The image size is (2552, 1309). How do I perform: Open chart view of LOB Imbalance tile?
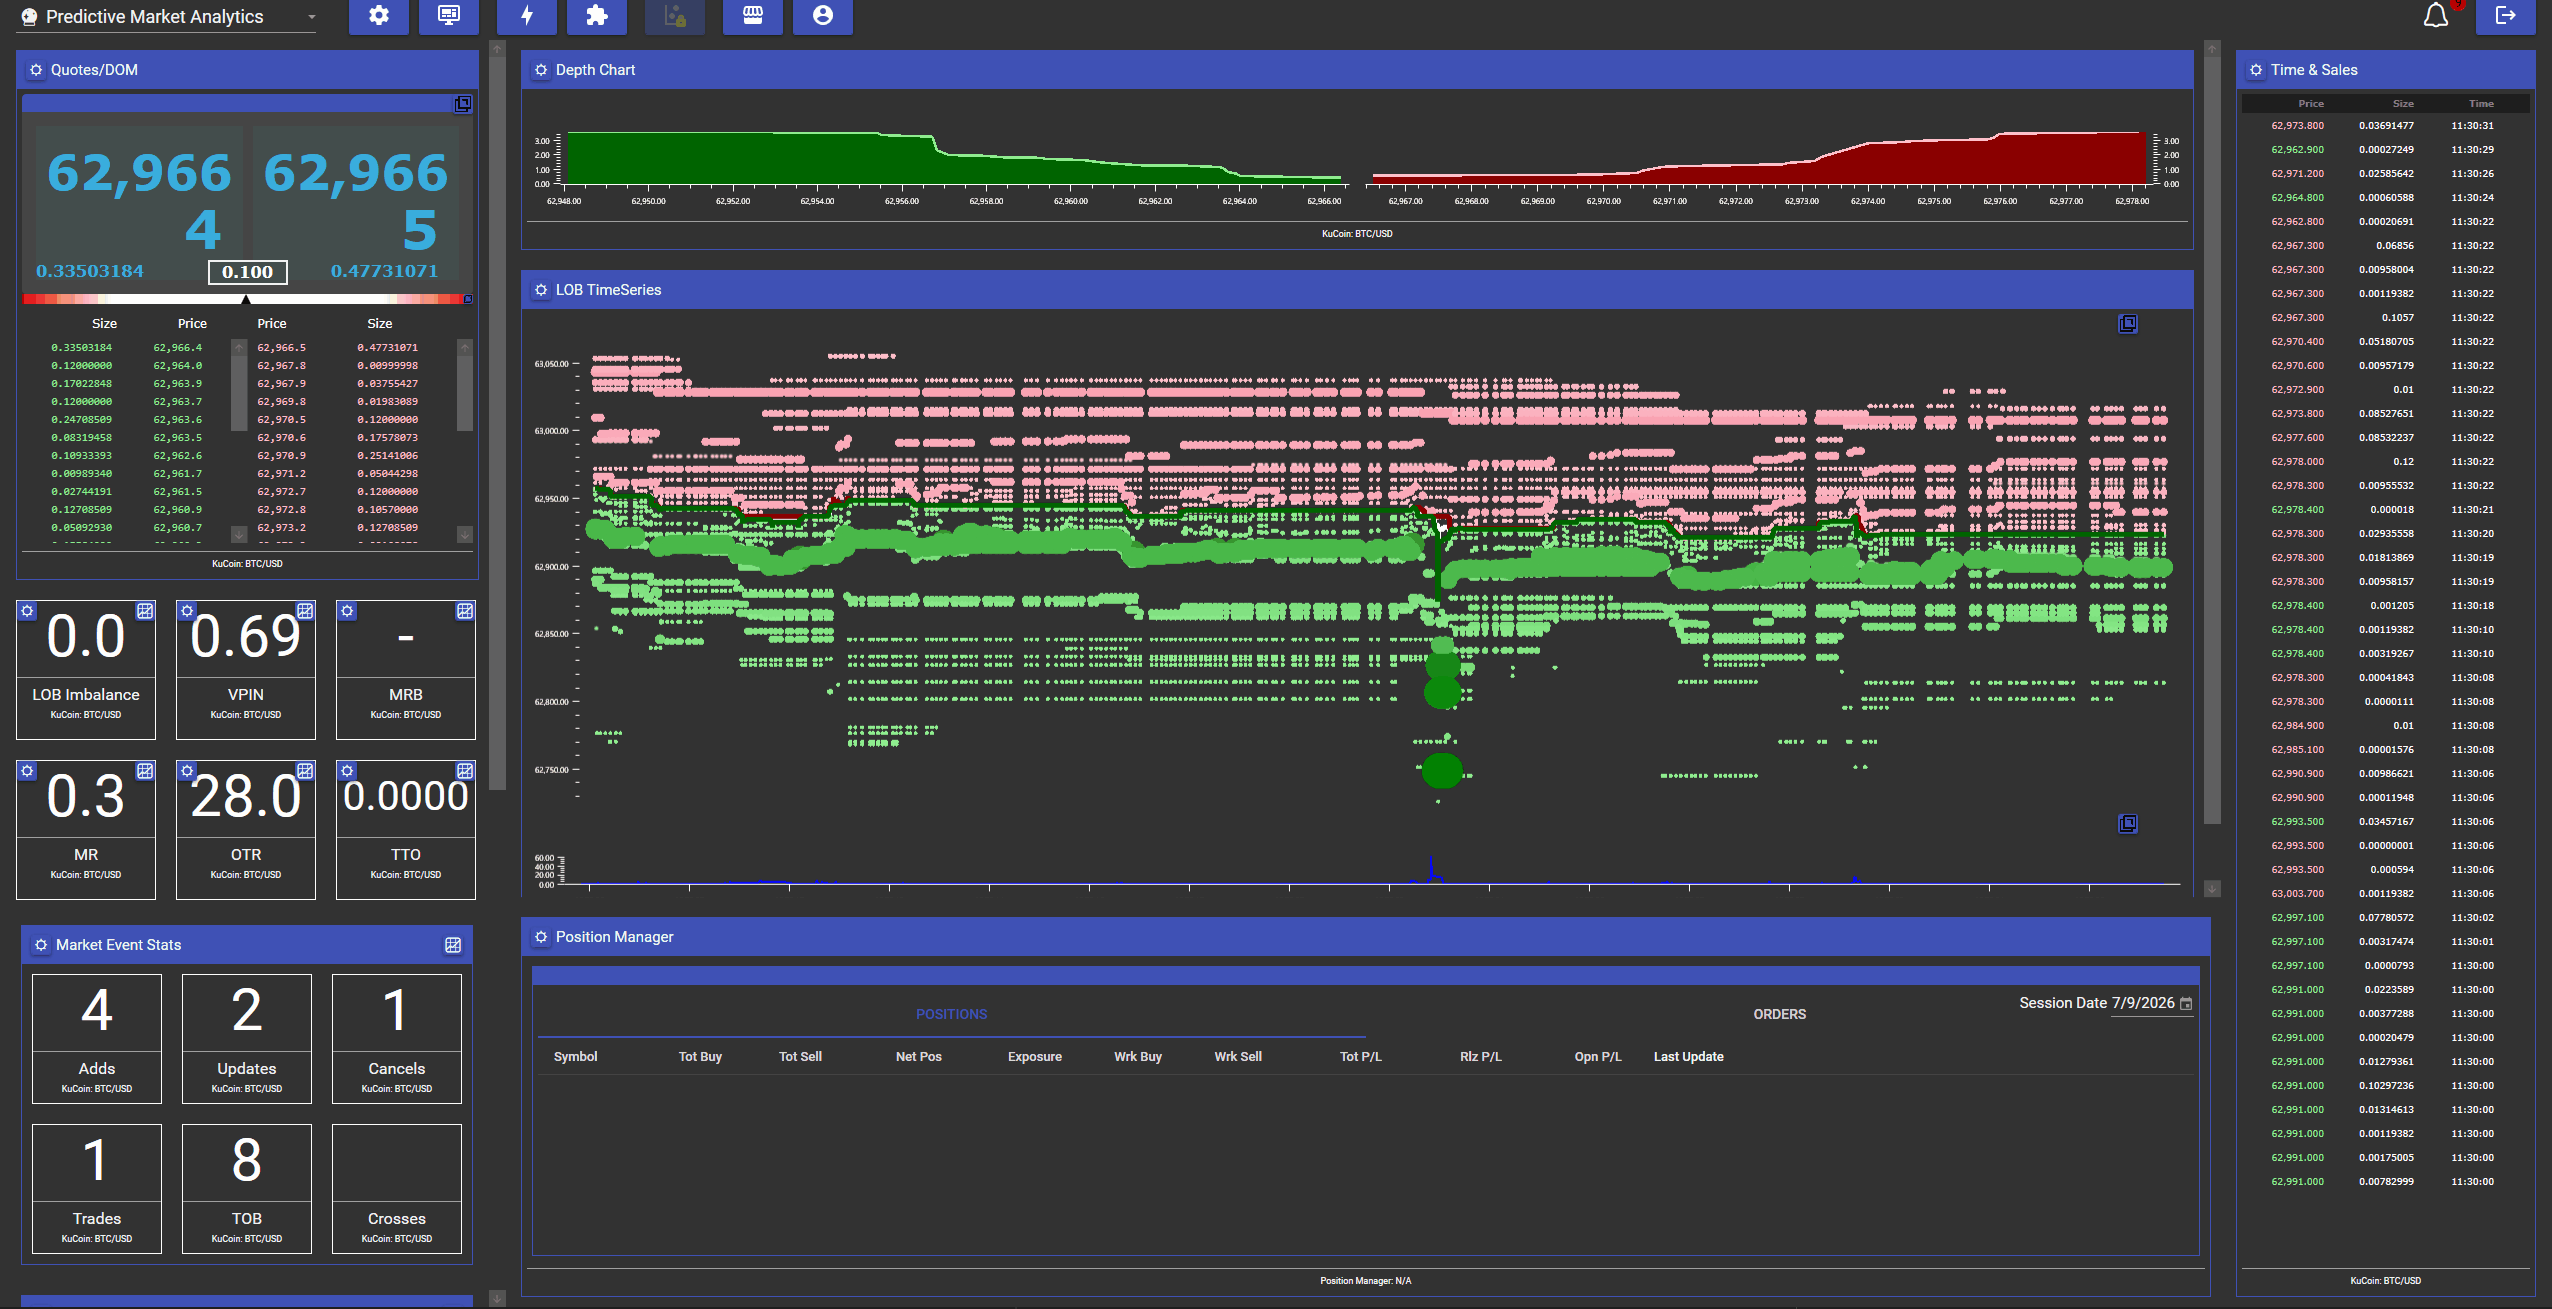pos(145,611)
